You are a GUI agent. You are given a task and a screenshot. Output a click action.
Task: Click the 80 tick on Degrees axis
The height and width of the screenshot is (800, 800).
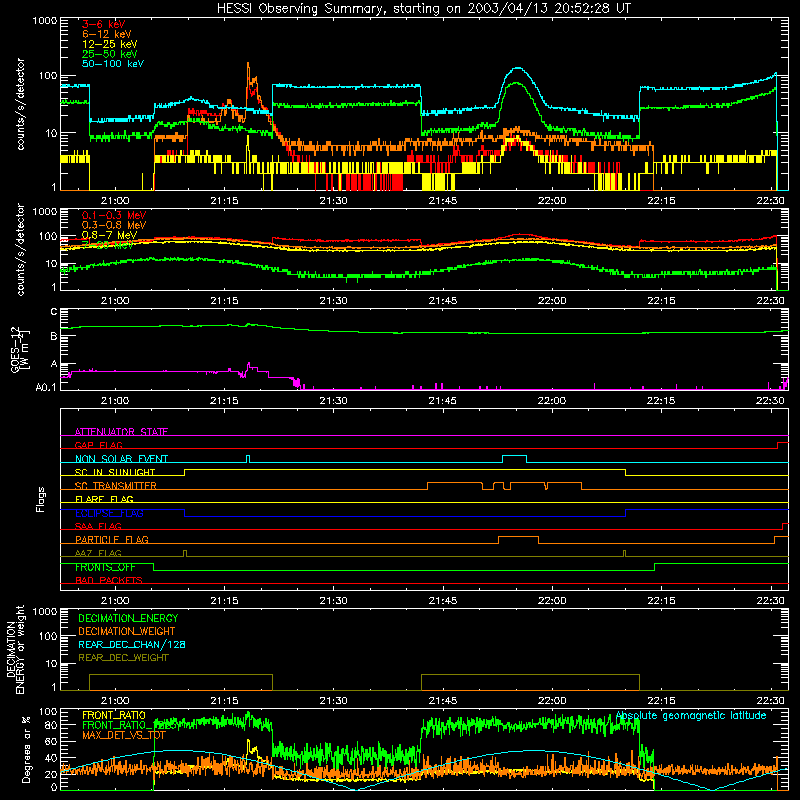click(x=52, y=725)
